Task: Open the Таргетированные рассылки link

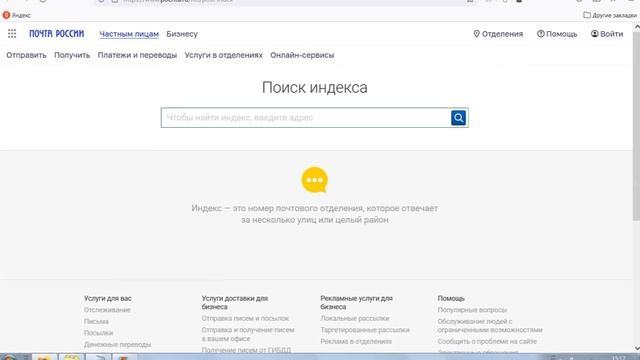Action: [365, 330]
